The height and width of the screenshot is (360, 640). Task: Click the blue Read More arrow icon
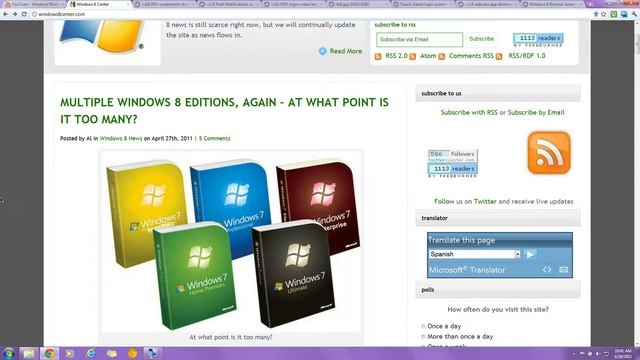(x=322, y=51)
